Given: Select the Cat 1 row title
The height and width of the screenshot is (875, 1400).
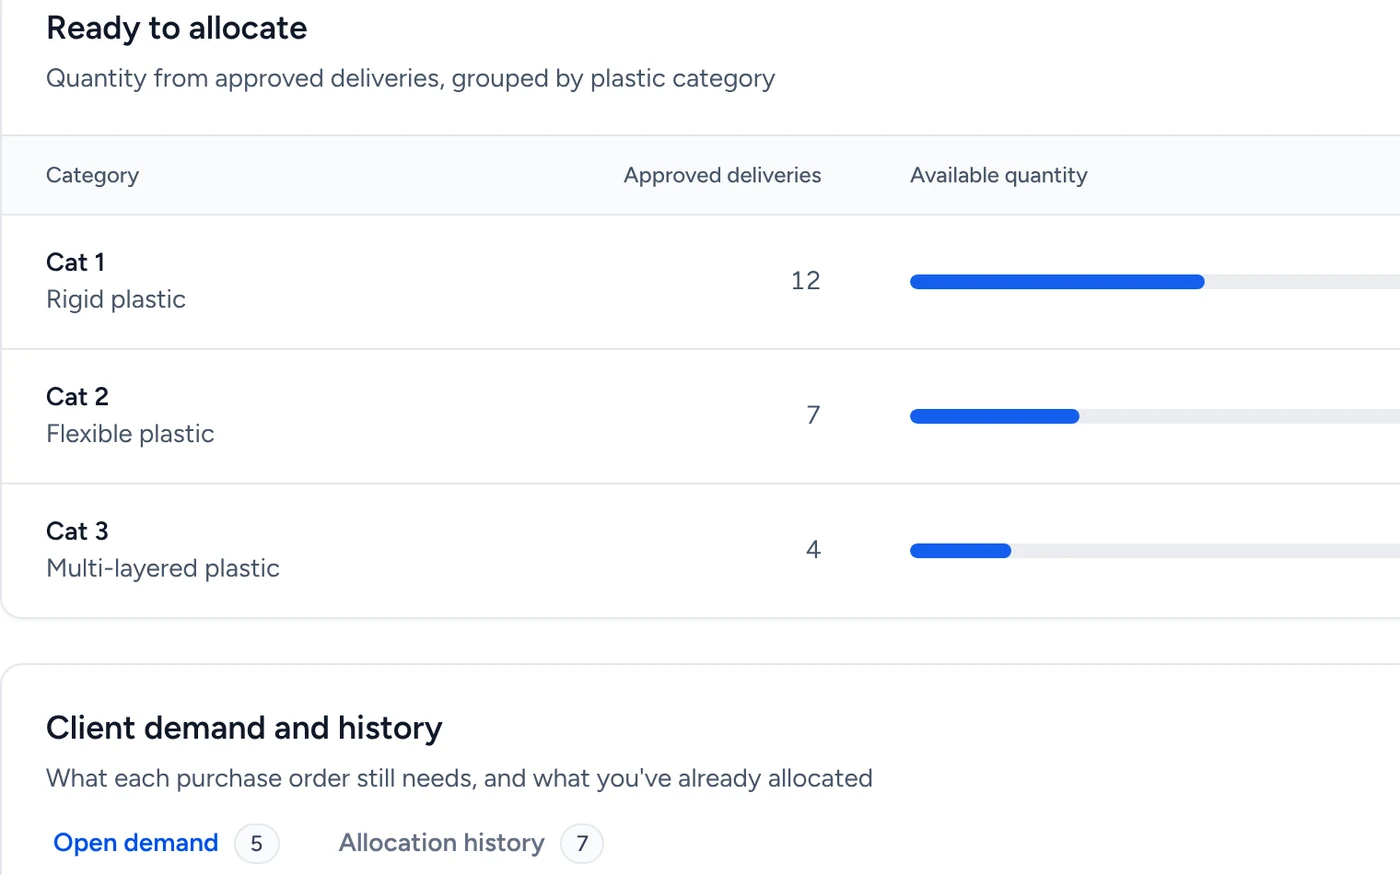Looking at the screenshot, I should point(75,262).
